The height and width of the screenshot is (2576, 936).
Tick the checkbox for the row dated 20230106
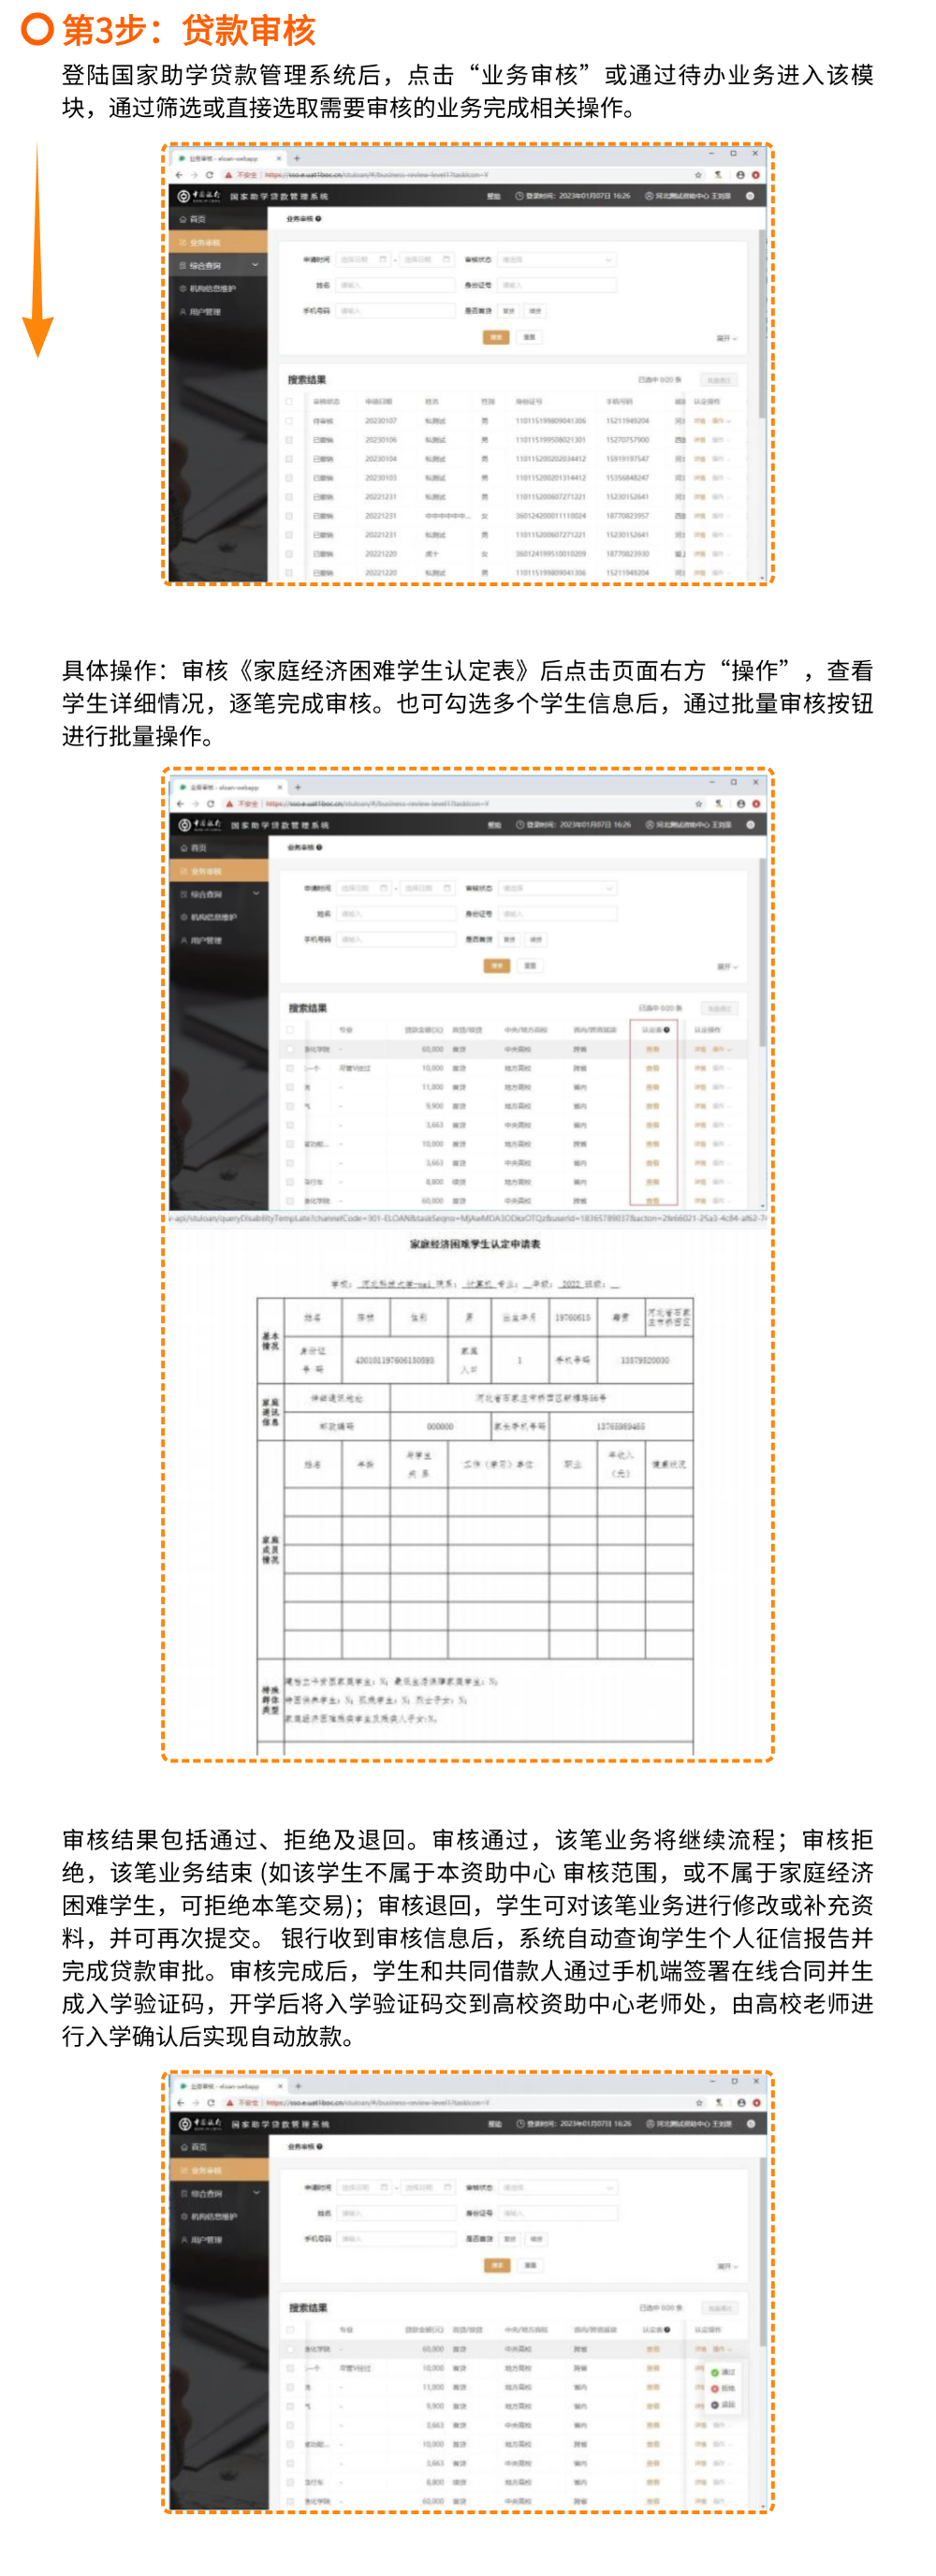(x=289, y=440)
